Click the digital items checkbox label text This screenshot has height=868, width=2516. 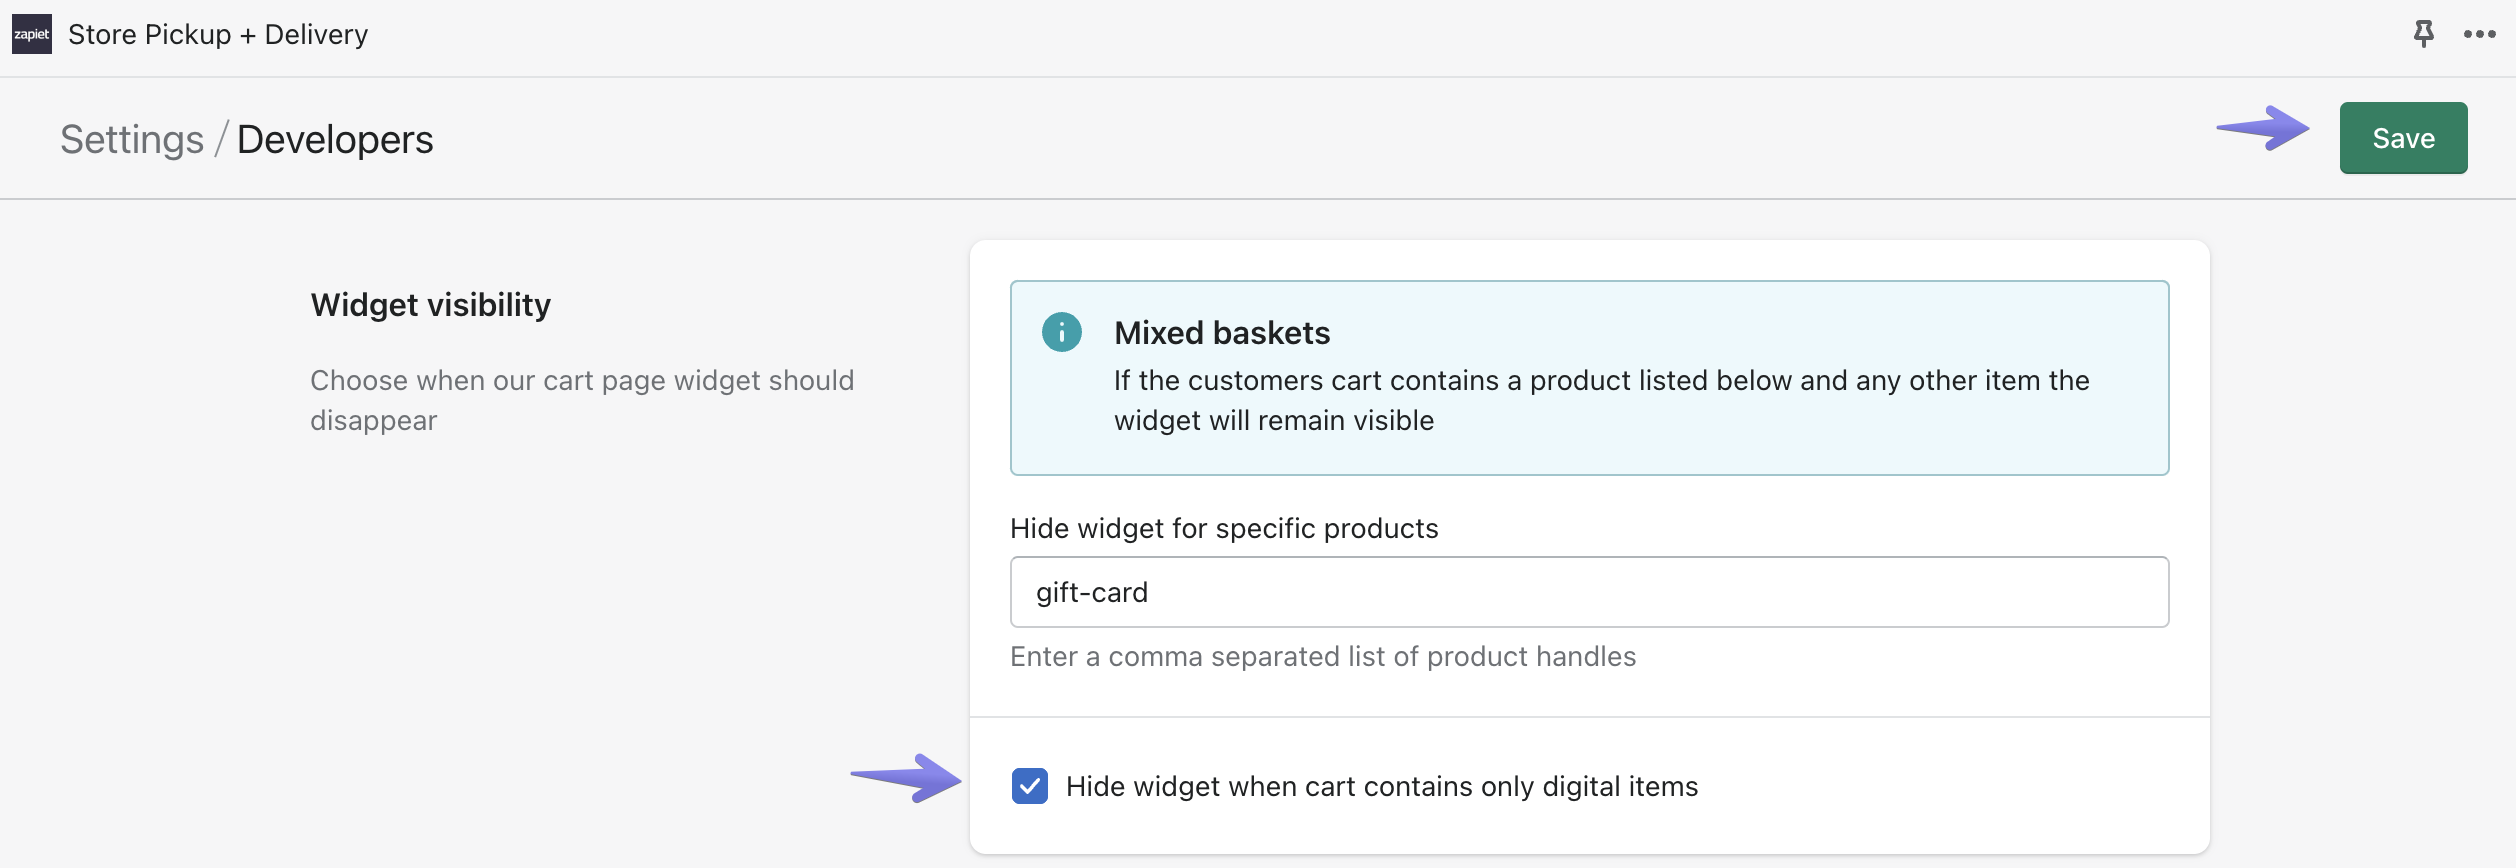1381,787
